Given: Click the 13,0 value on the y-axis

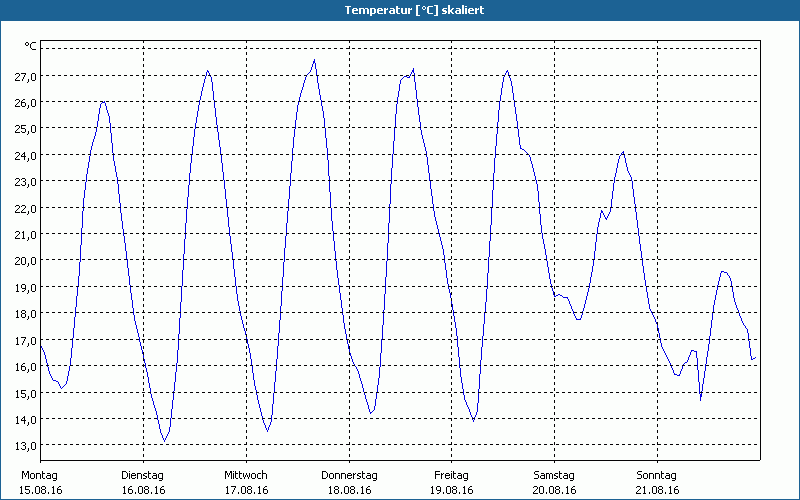Looking at the screenshot, I should (x=25, y=445).
